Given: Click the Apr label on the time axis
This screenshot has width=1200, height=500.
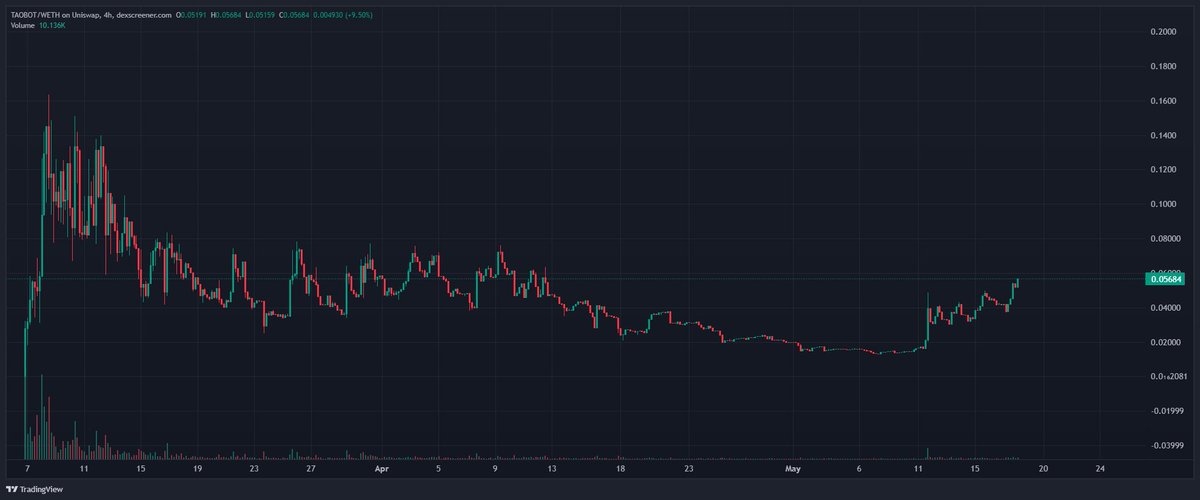Looking at the screenshot, I should pos(380,468).
